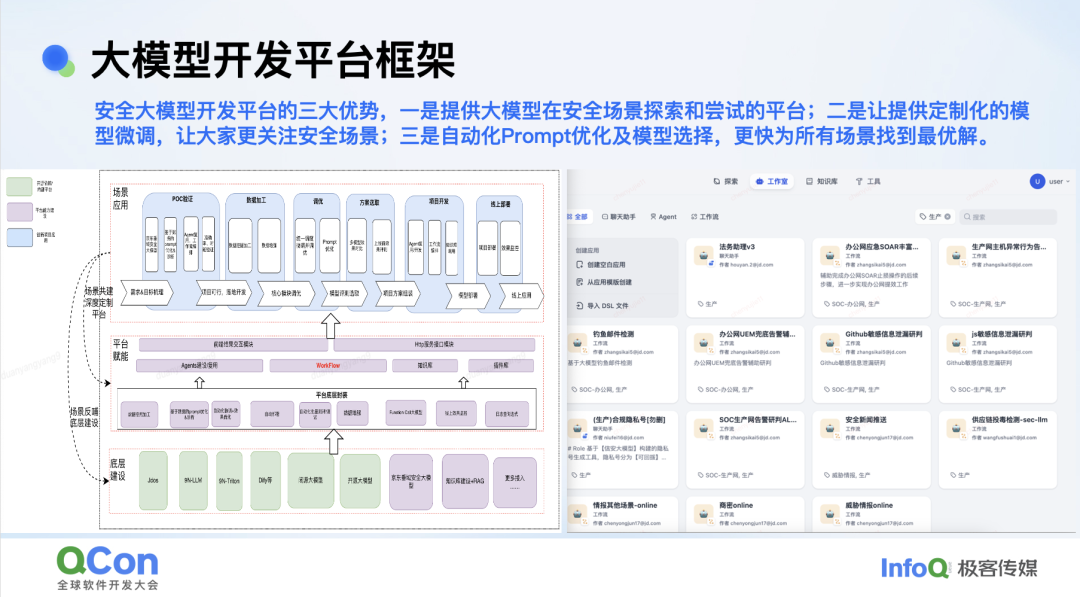1080x597 pixels.
Task: Click 从应用模板创建 option
Action: (x=603, y=282)
